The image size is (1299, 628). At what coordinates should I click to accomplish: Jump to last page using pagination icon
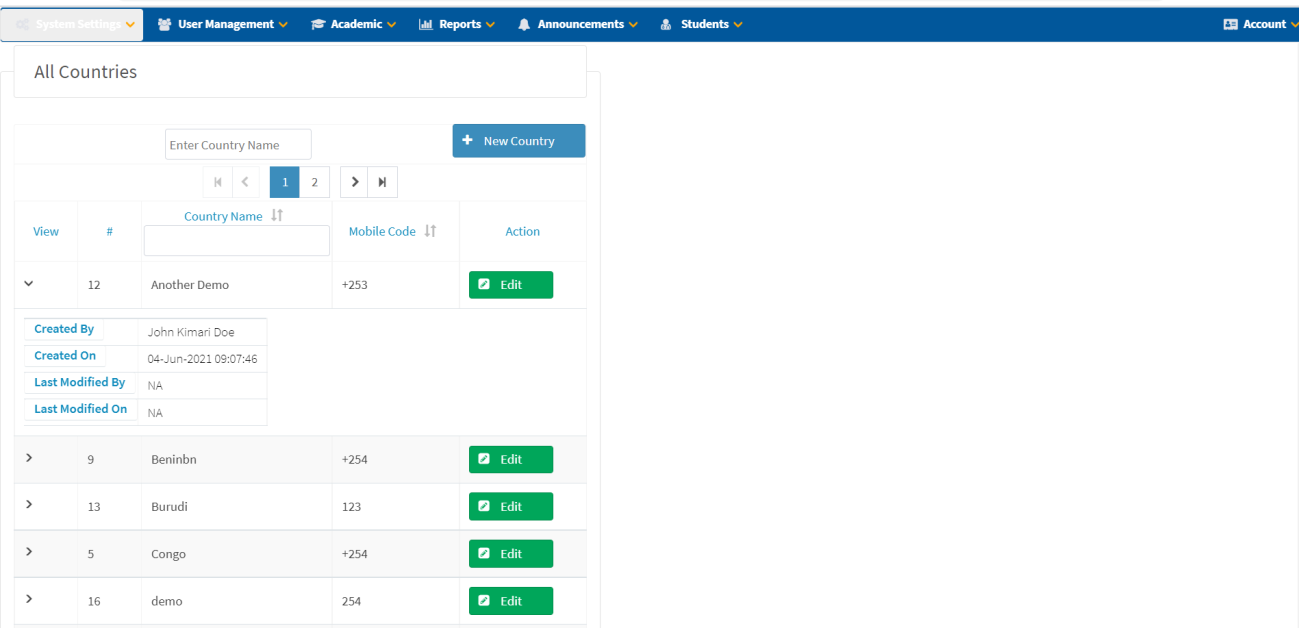coord(382,182)
